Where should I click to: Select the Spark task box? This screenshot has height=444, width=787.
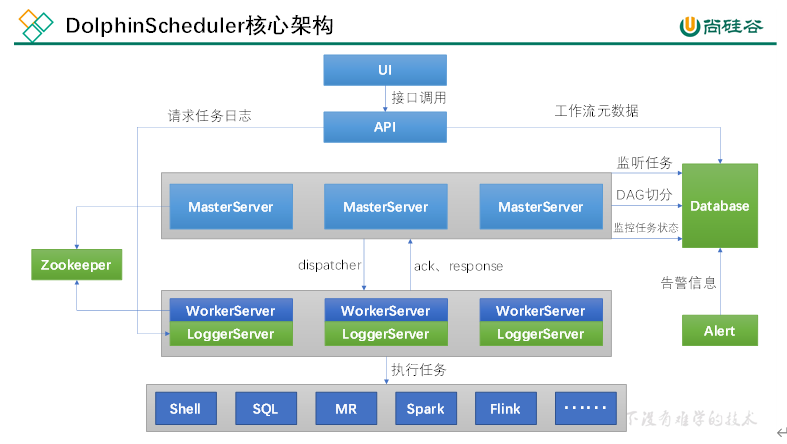pos(425,408)
